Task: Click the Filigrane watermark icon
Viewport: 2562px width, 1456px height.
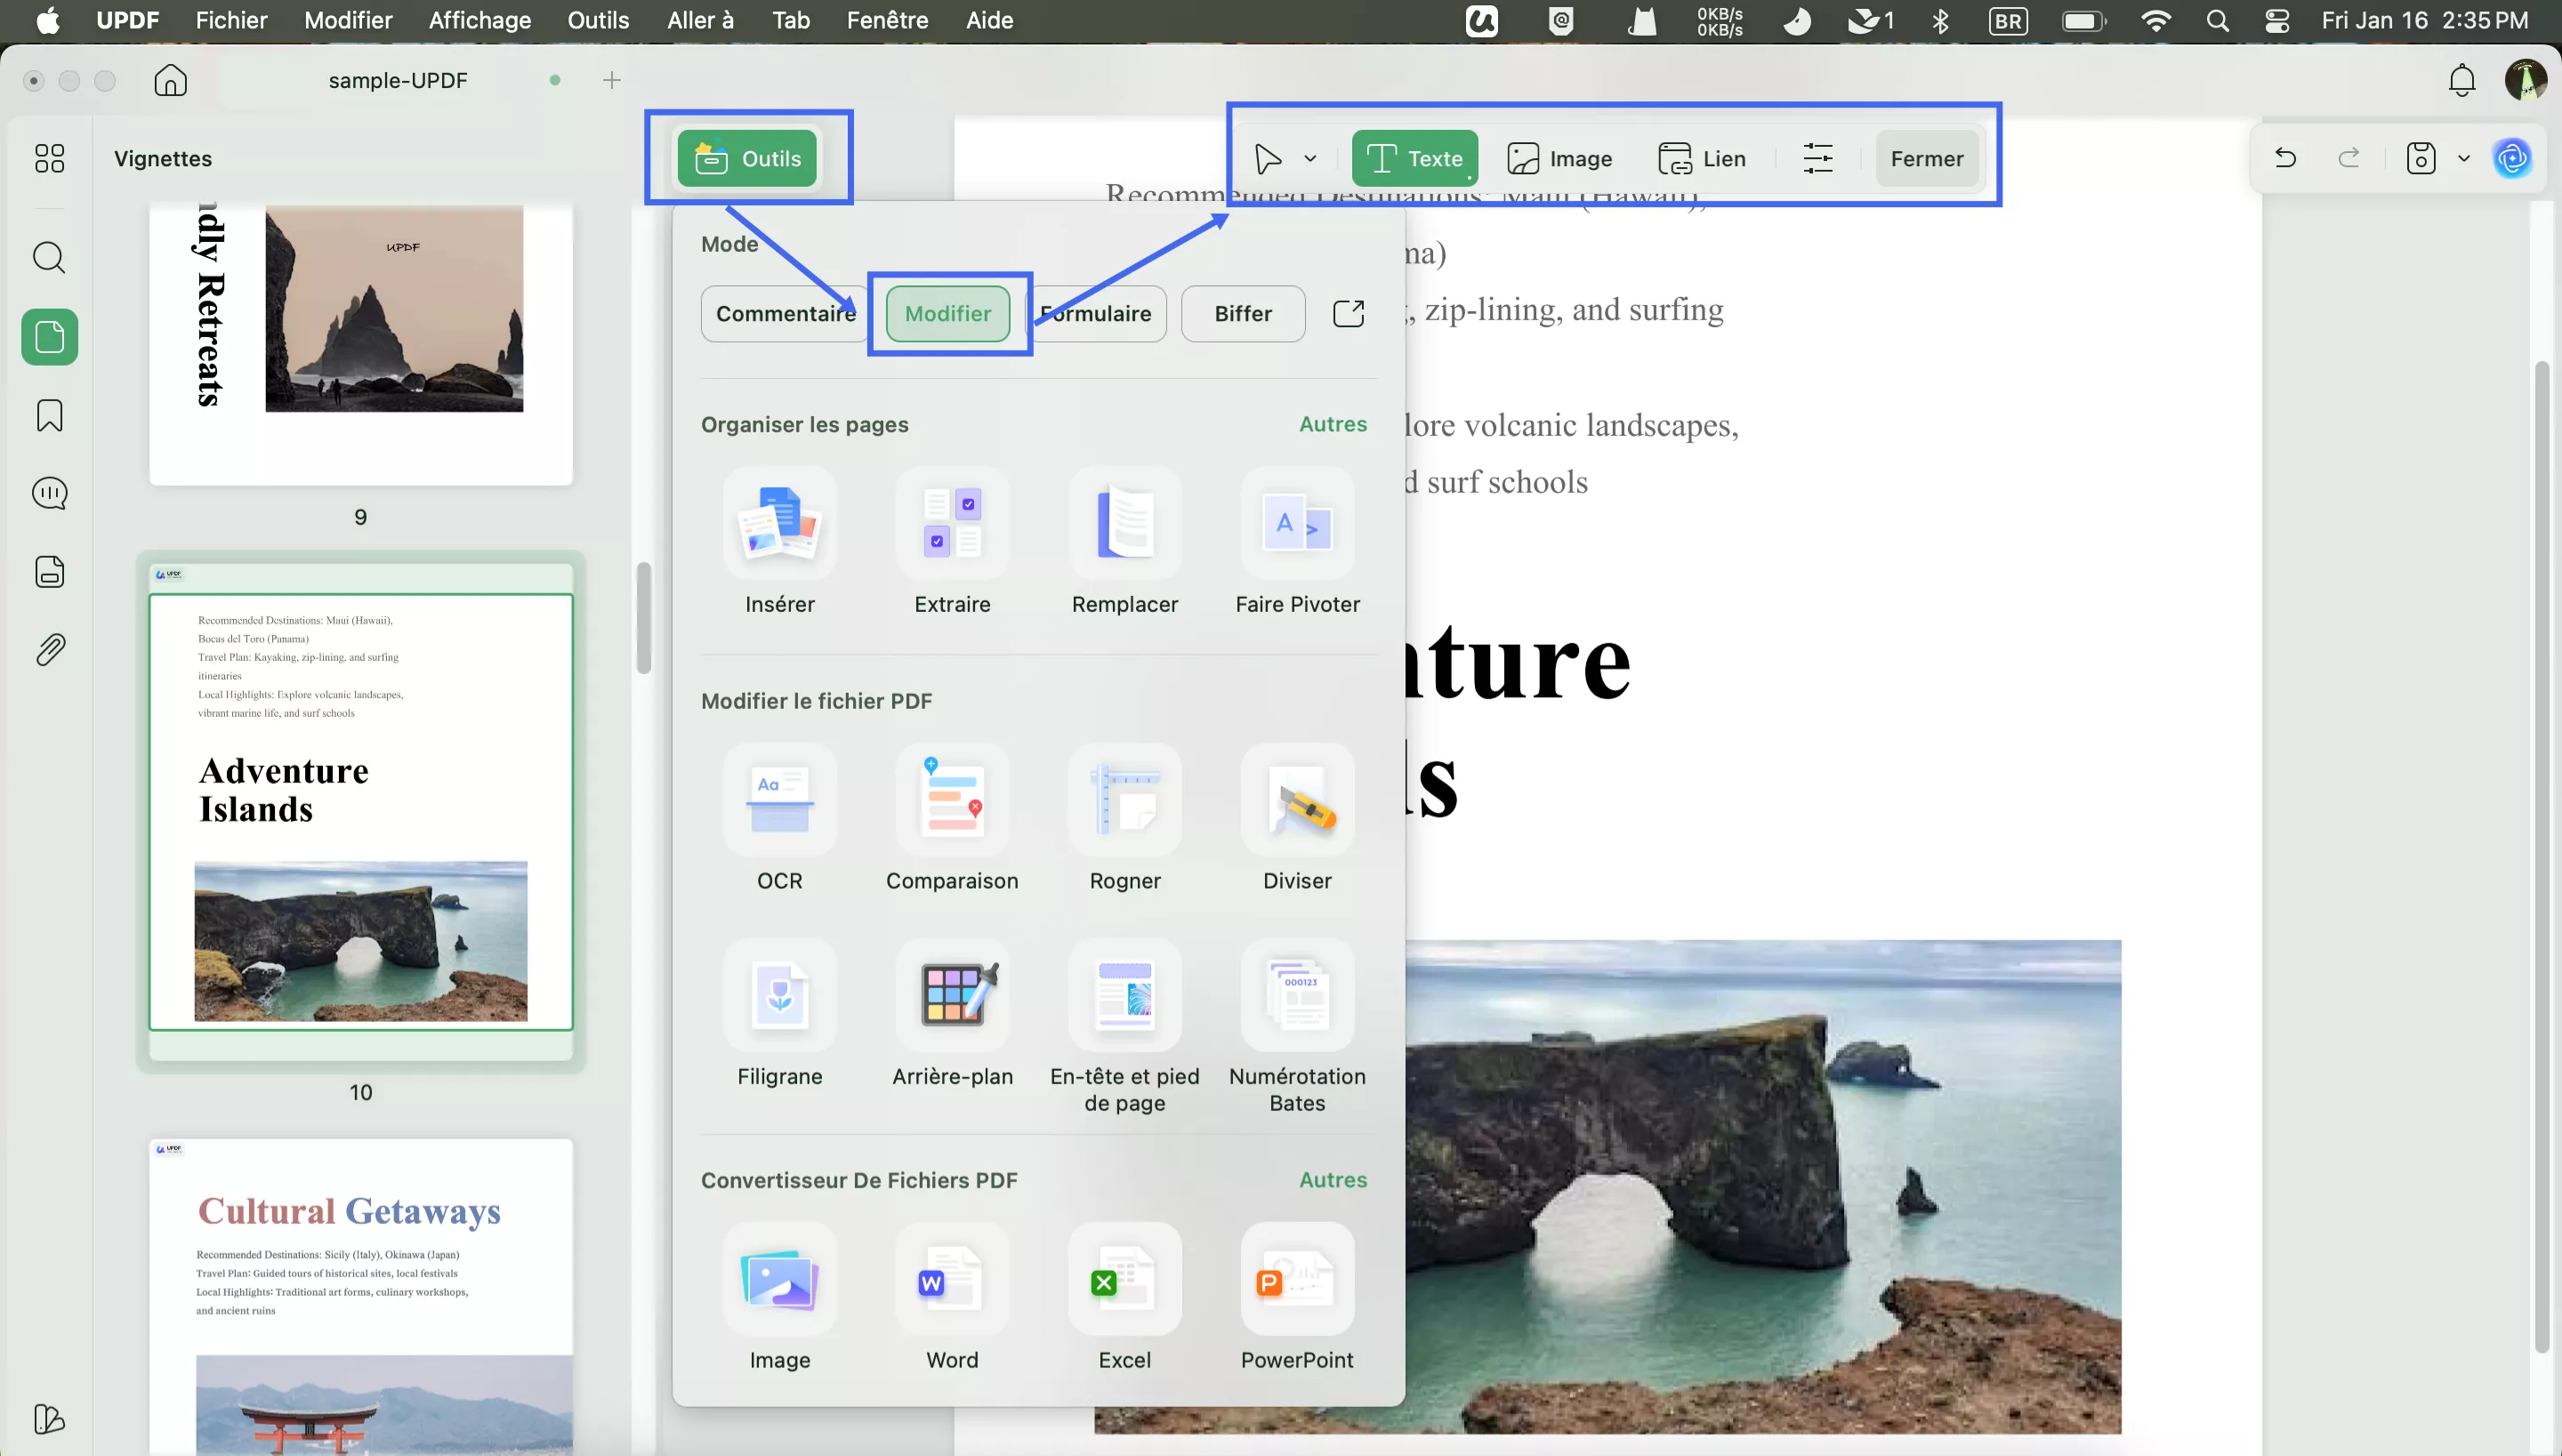Action: (x=779, y=995)
